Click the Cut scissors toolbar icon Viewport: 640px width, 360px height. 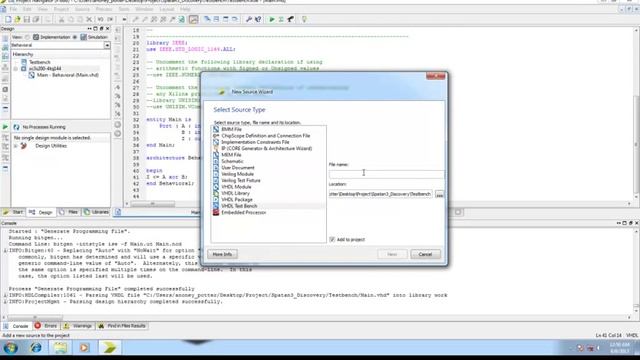tap(61, 19)
